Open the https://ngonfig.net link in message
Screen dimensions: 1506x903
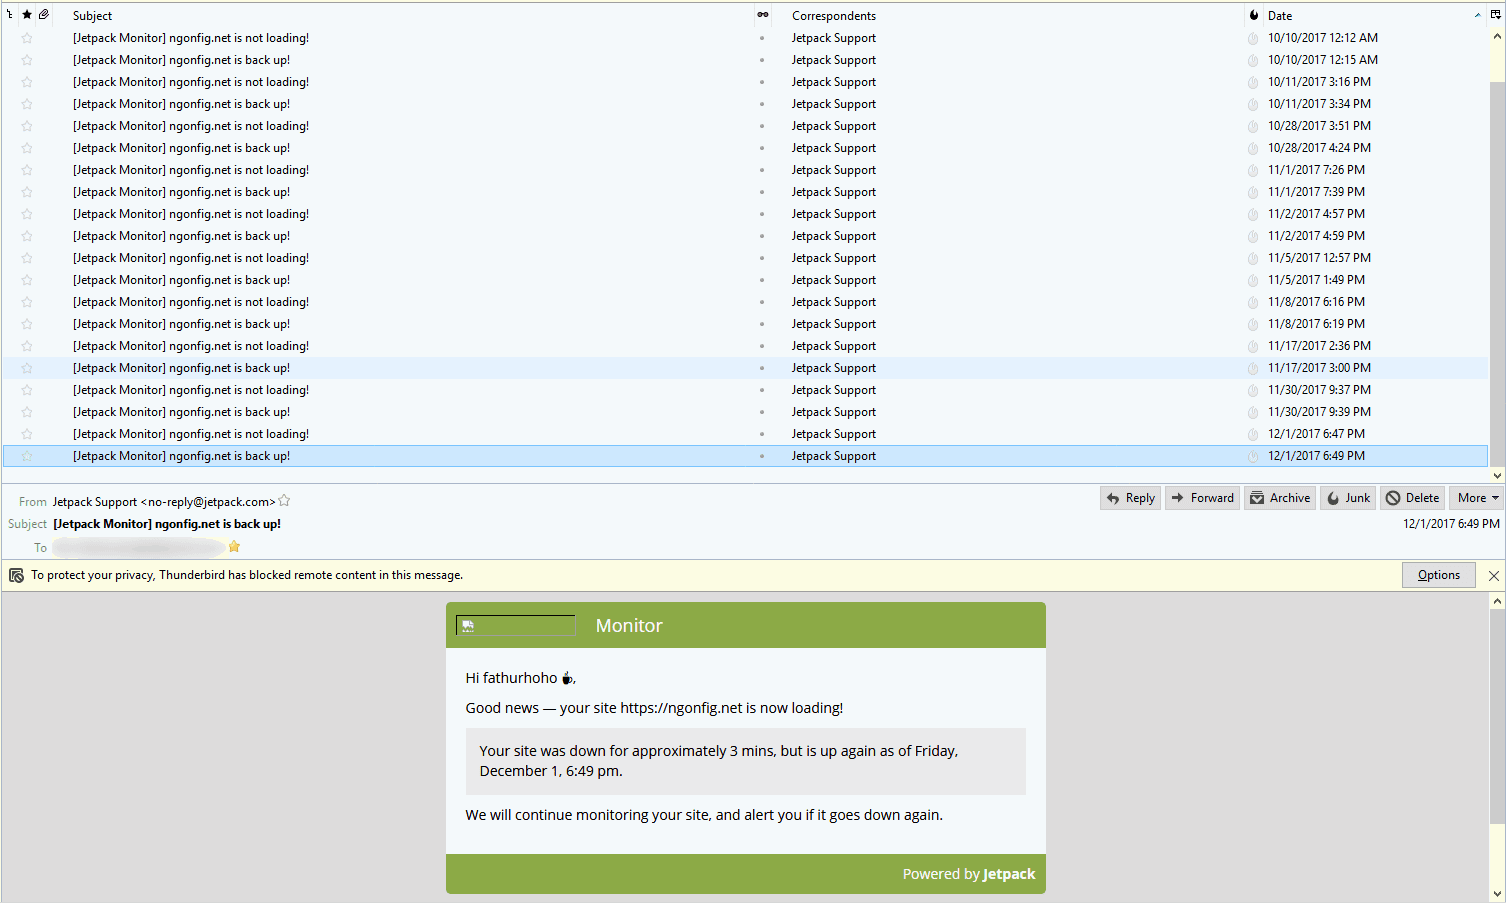[x=681, y=708]
